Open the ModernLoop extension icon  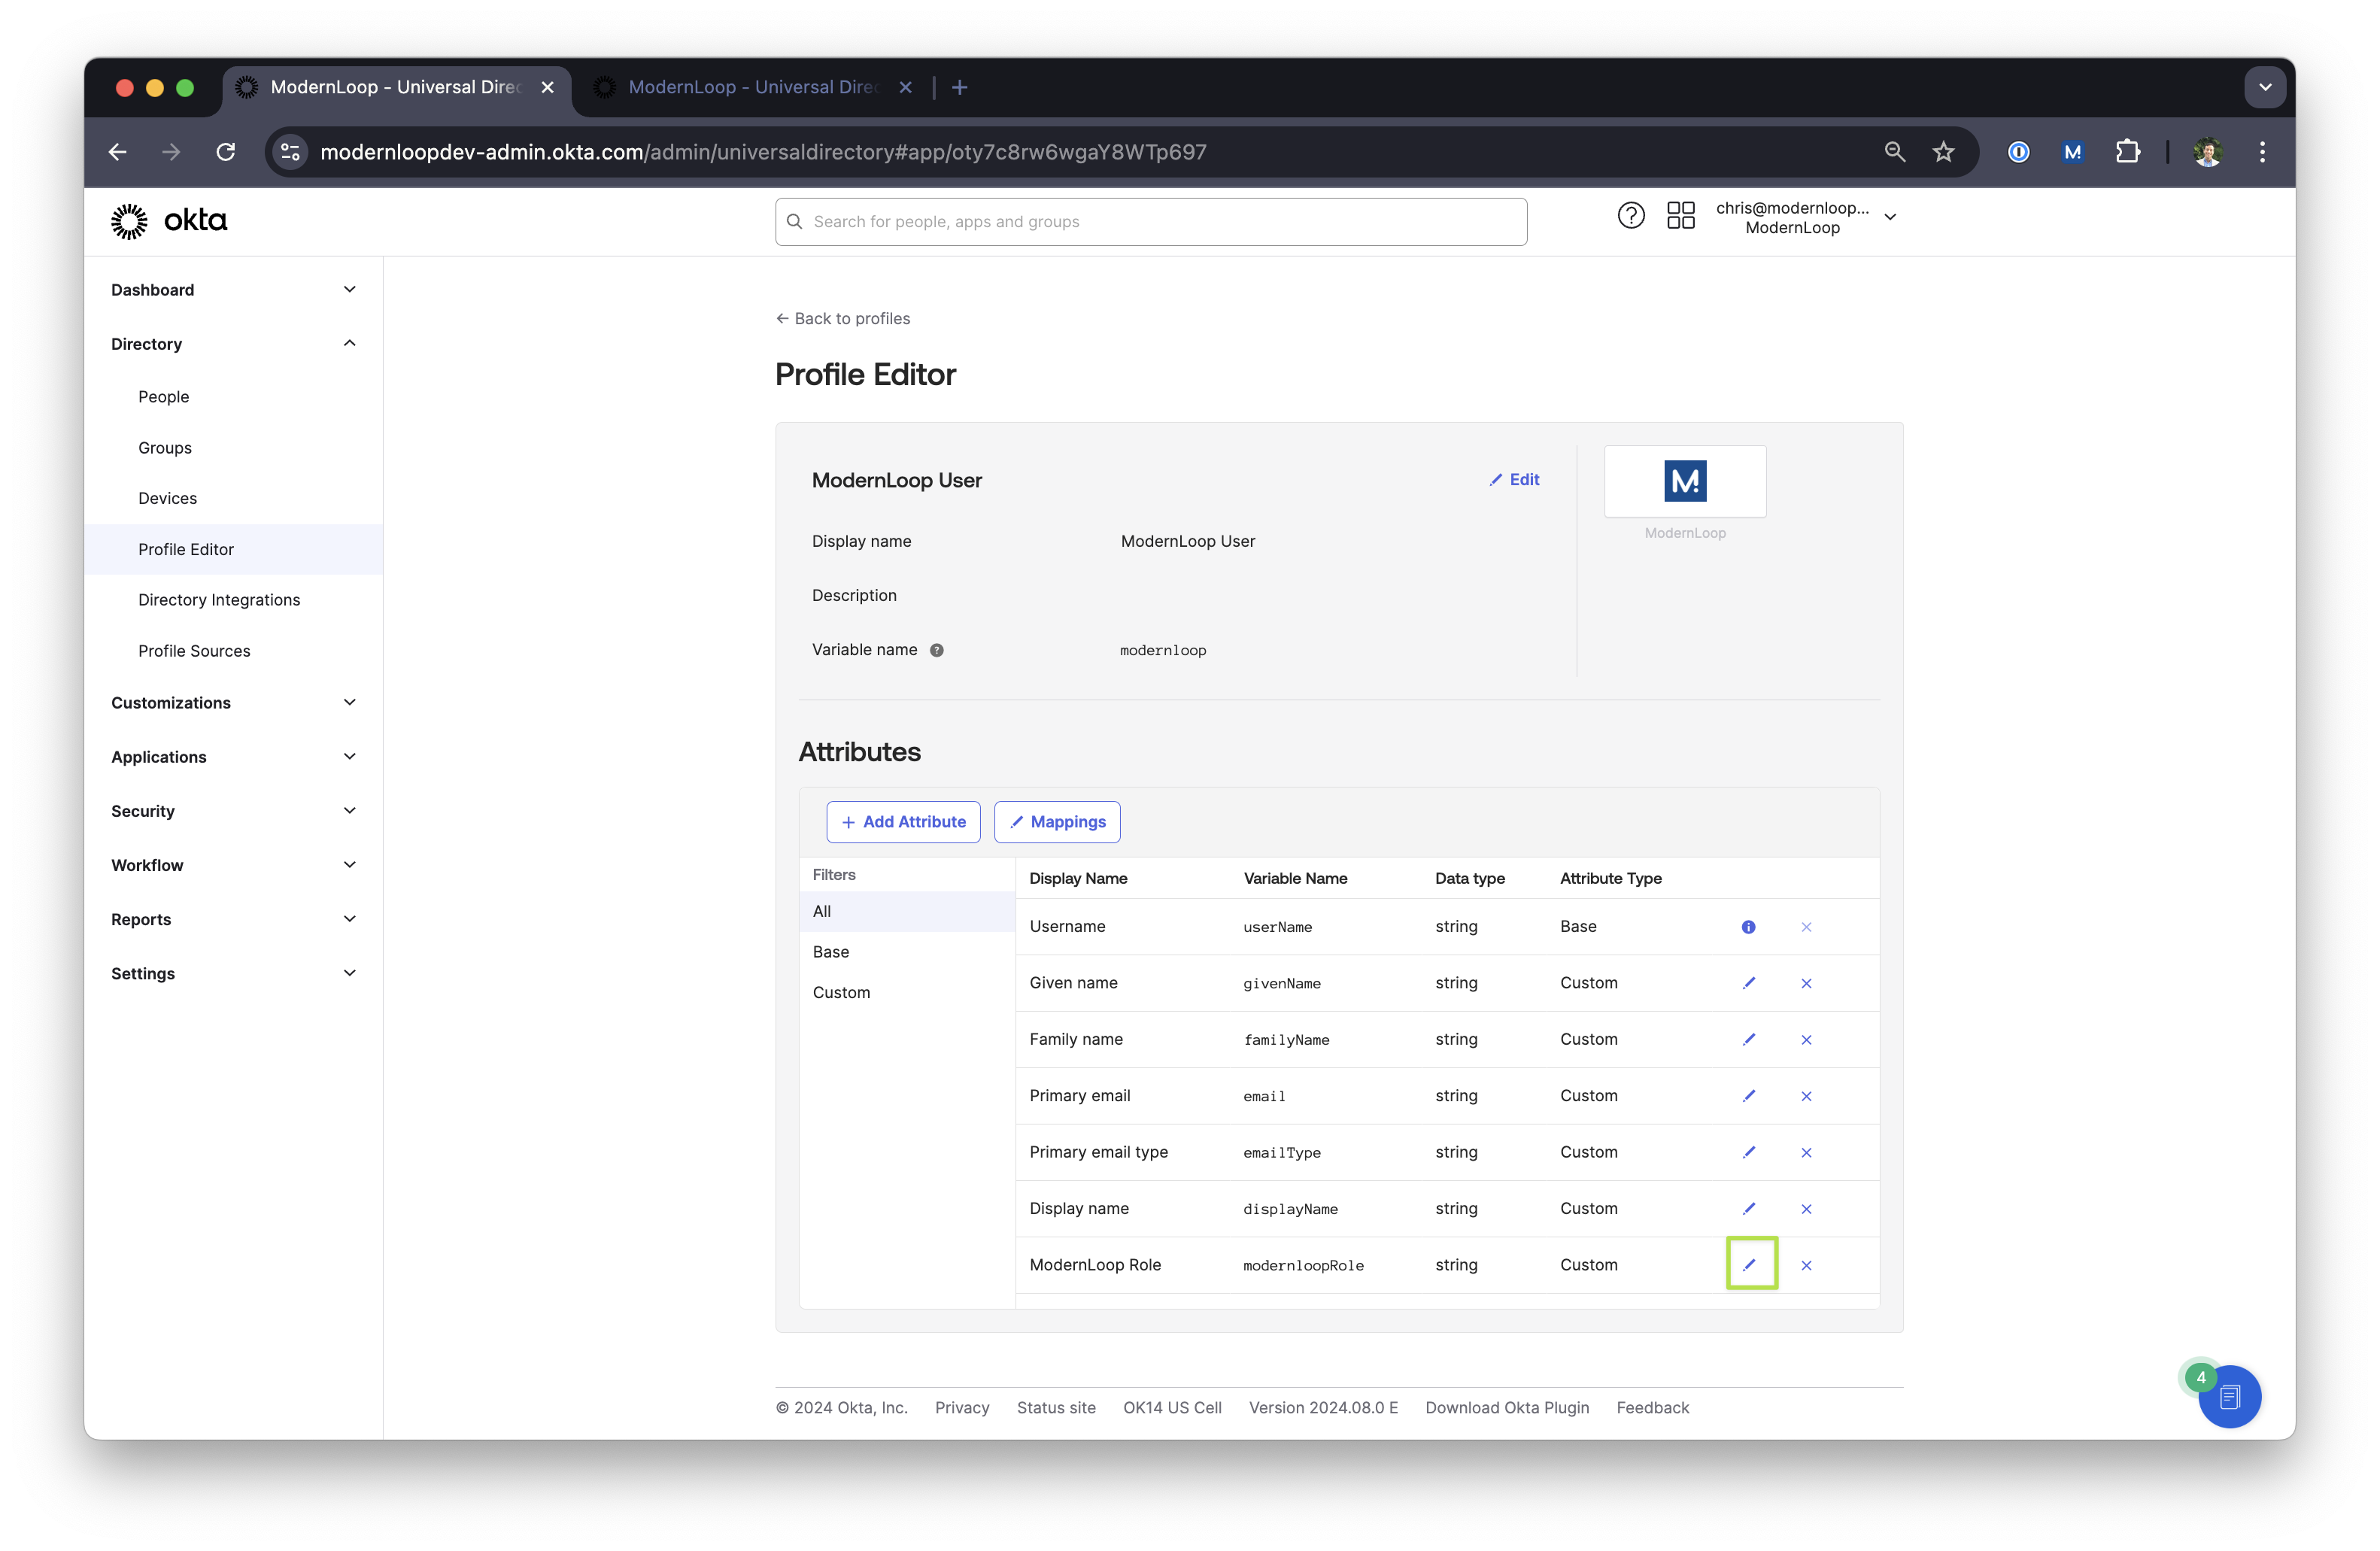click(2072, 152)
